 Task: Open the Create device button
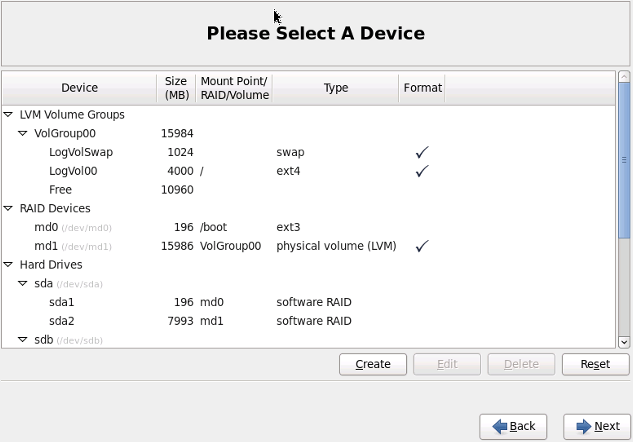tap(373, 364)
